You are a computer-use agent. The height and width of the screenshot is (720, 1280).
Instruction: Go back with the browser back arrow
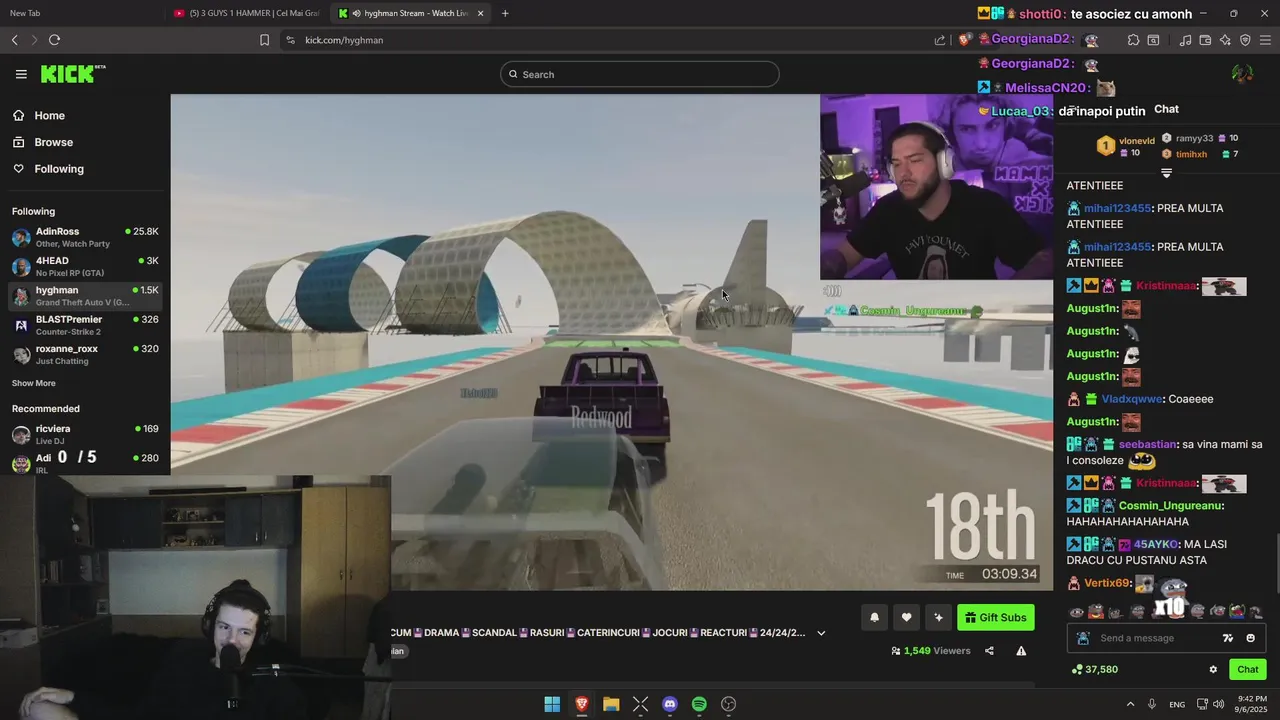15,40
